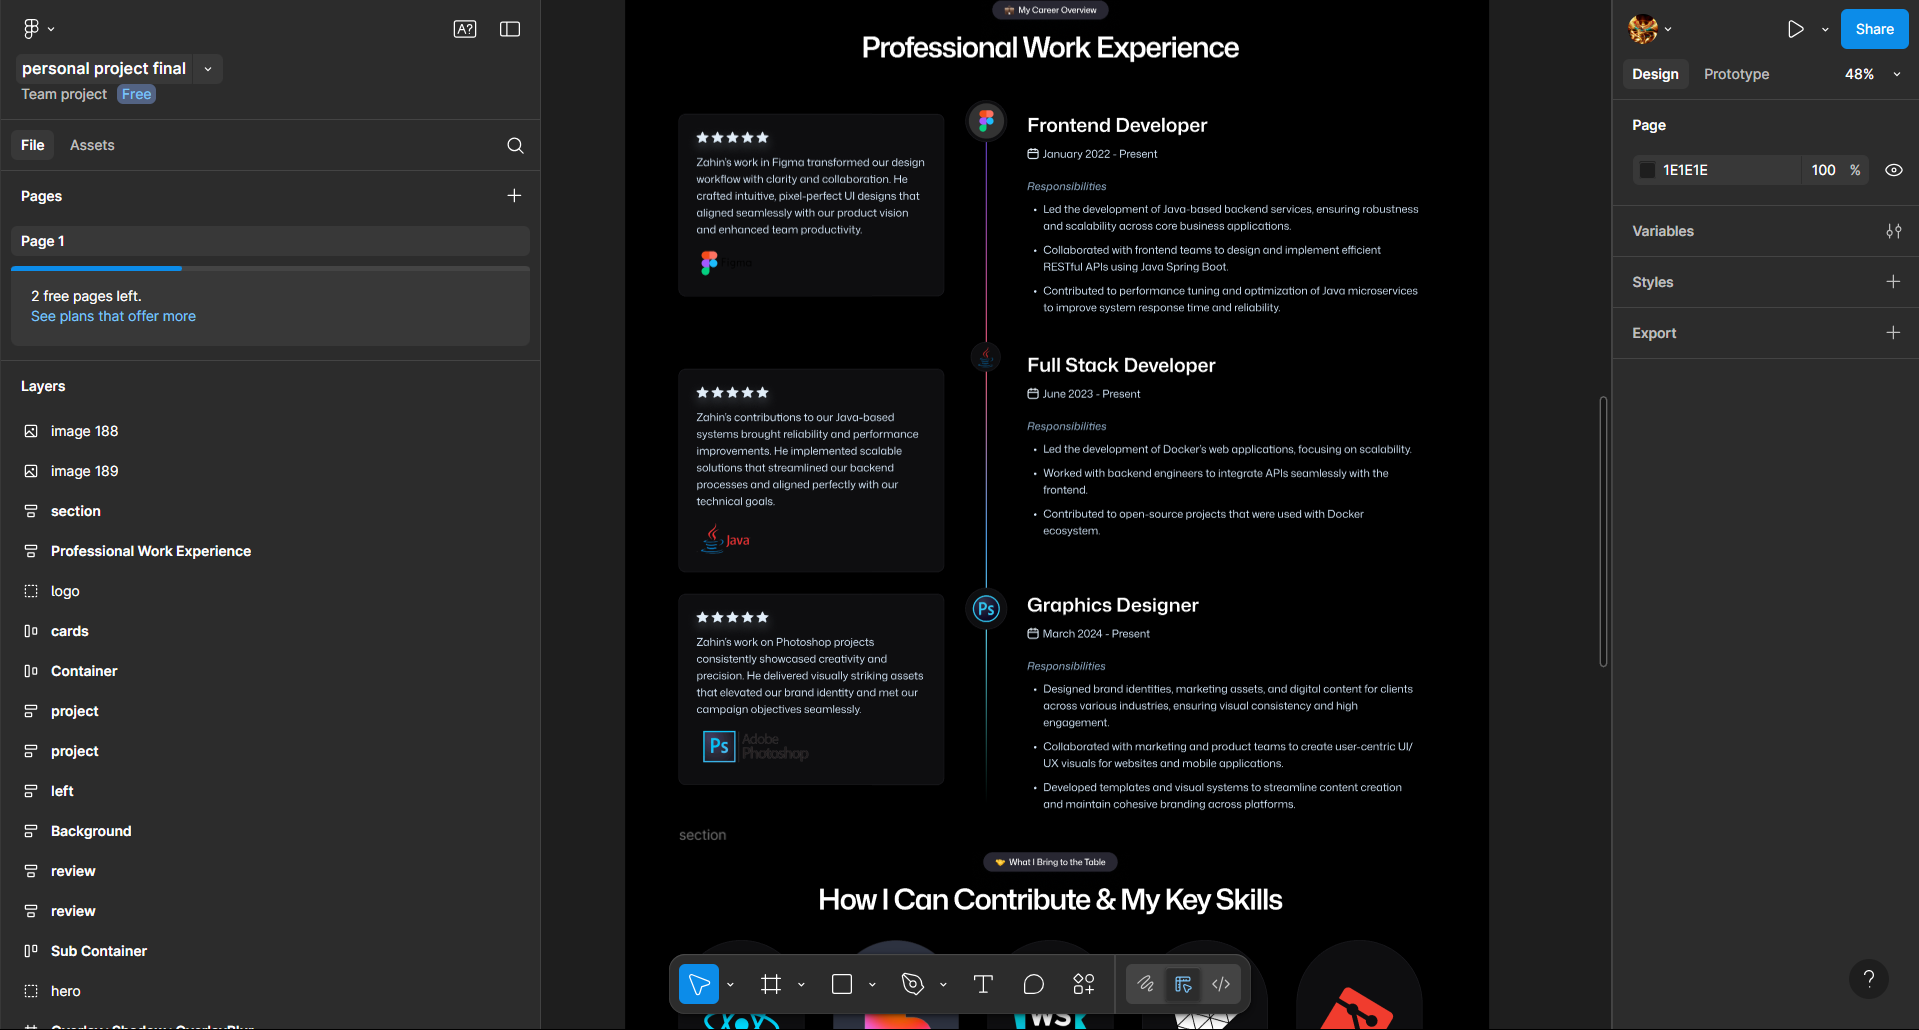
Task: Expand the personal project final name dropdown
Action: (x=207, y=69)
